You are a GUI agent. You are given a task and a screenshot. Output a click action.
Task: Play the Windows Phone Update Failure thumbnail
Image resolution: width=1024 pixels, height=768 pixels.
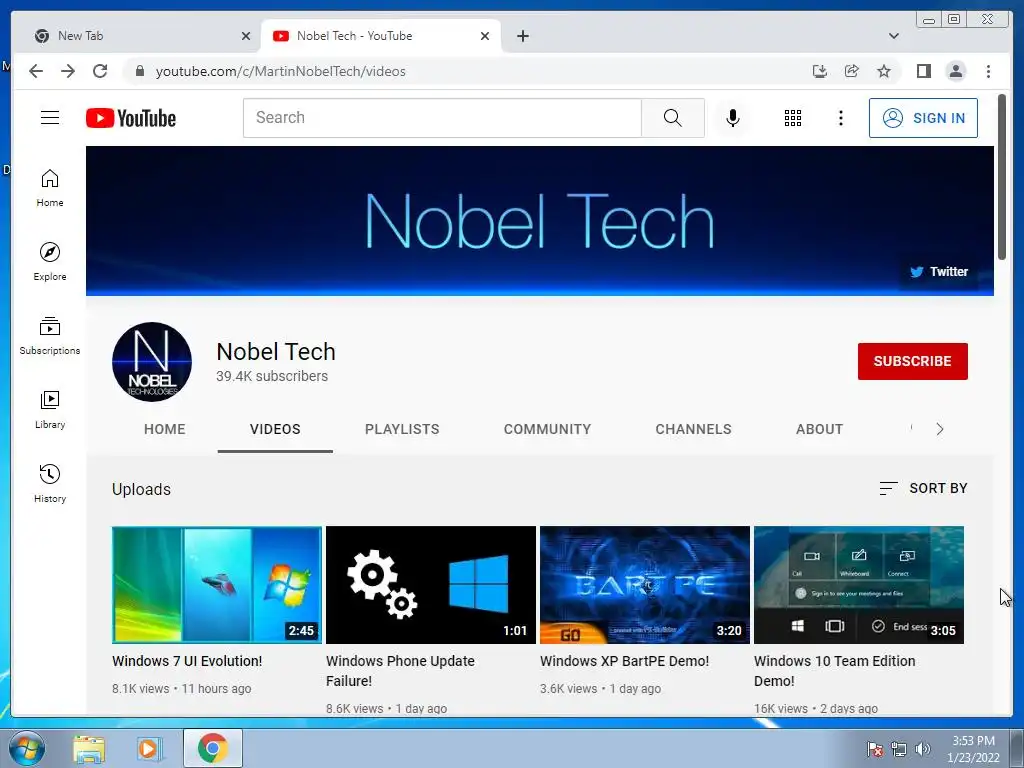click(431, 585)
